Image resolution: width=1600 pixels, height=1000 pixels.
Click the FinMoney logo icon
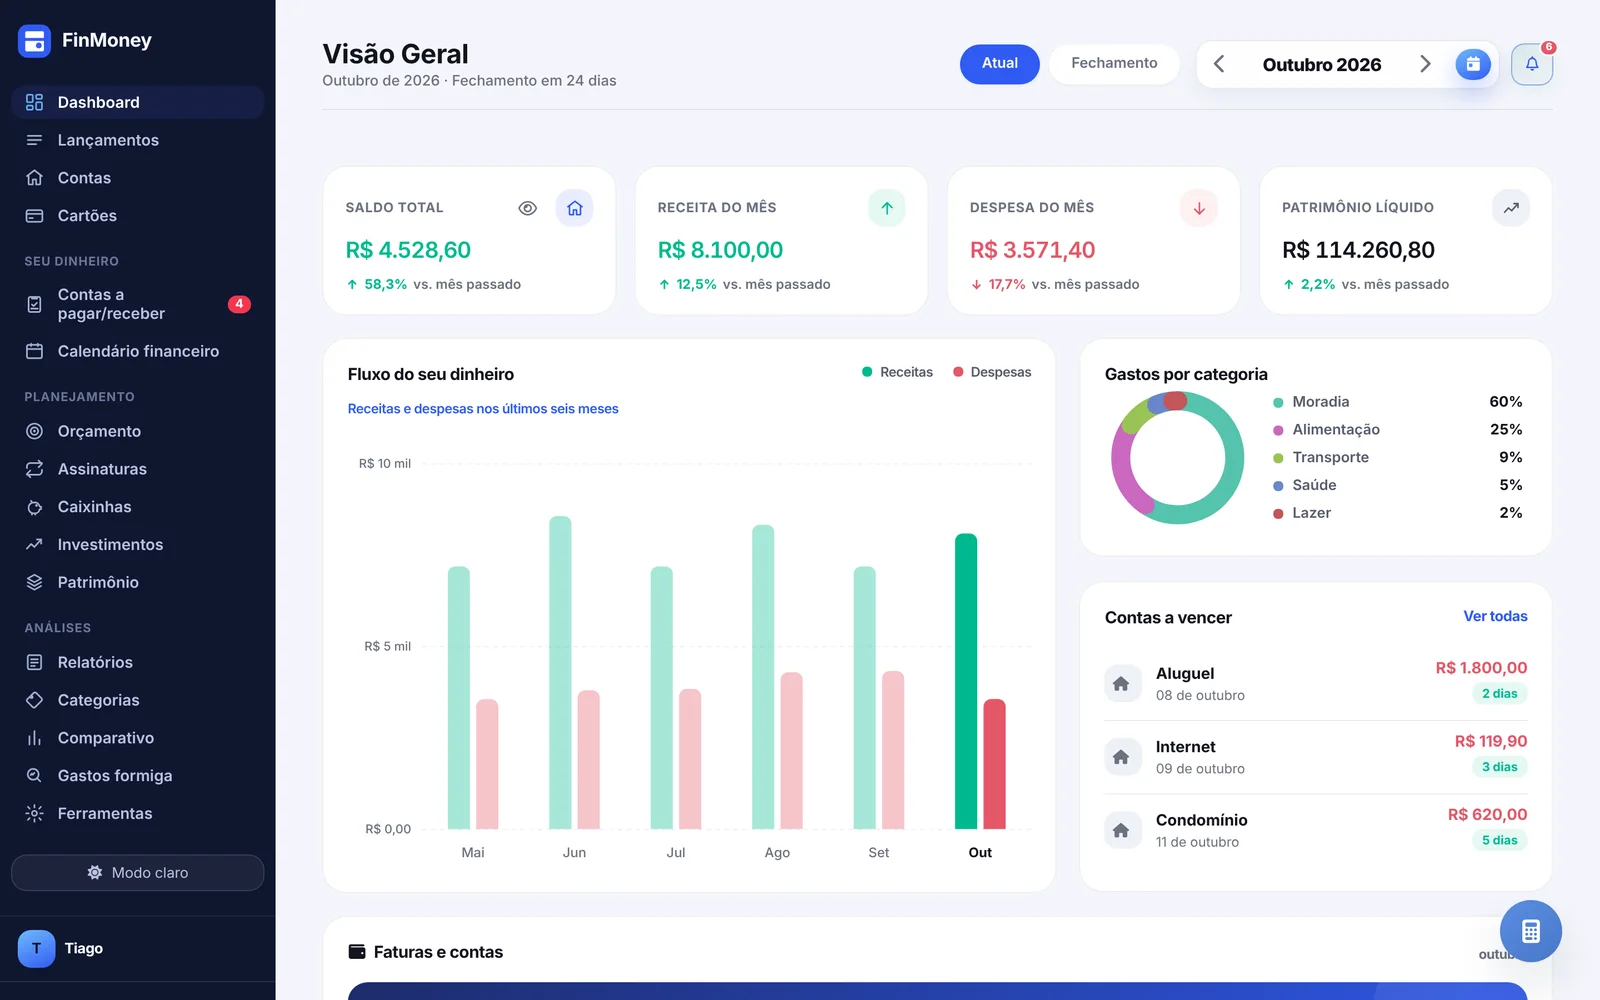coord(34,41)
